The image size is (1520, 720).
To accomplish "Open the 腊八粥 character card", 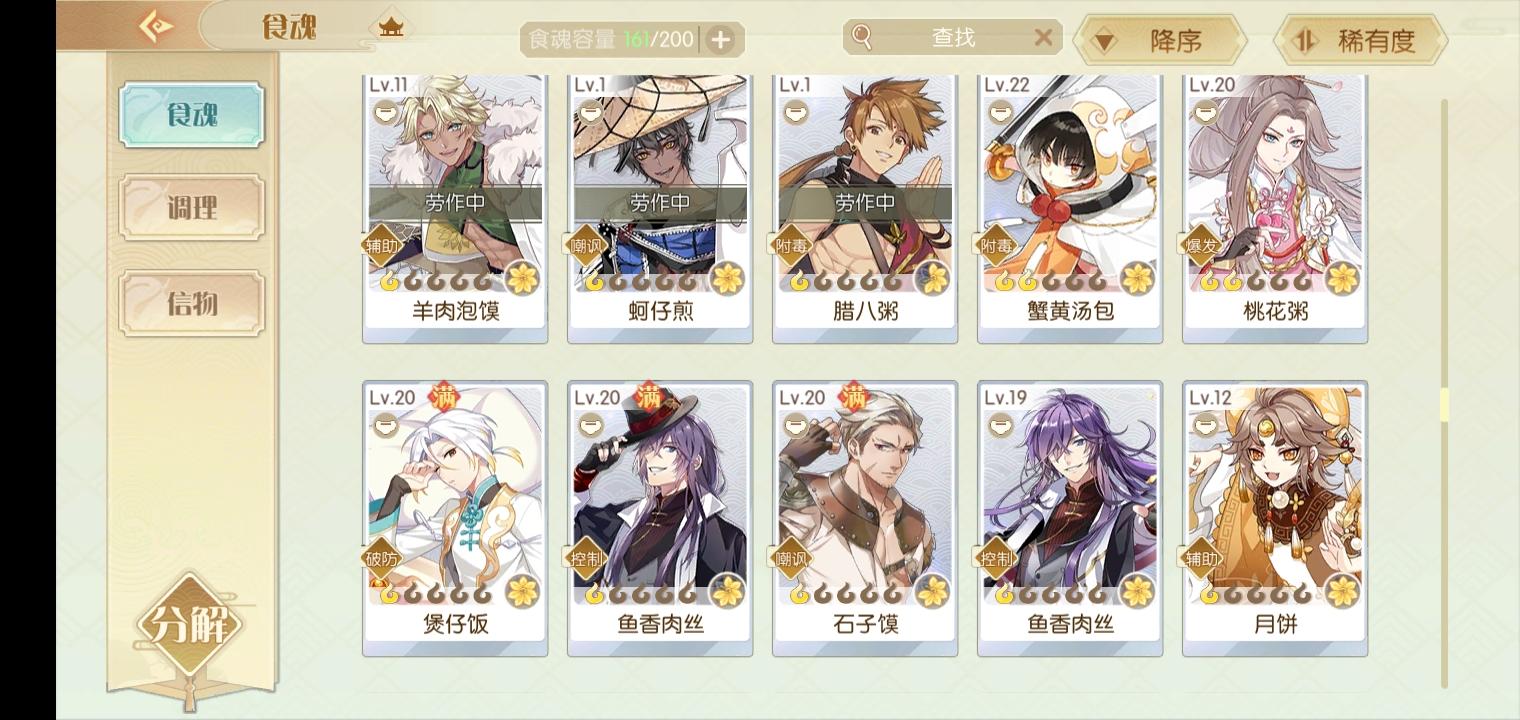I will pos(865,208).
